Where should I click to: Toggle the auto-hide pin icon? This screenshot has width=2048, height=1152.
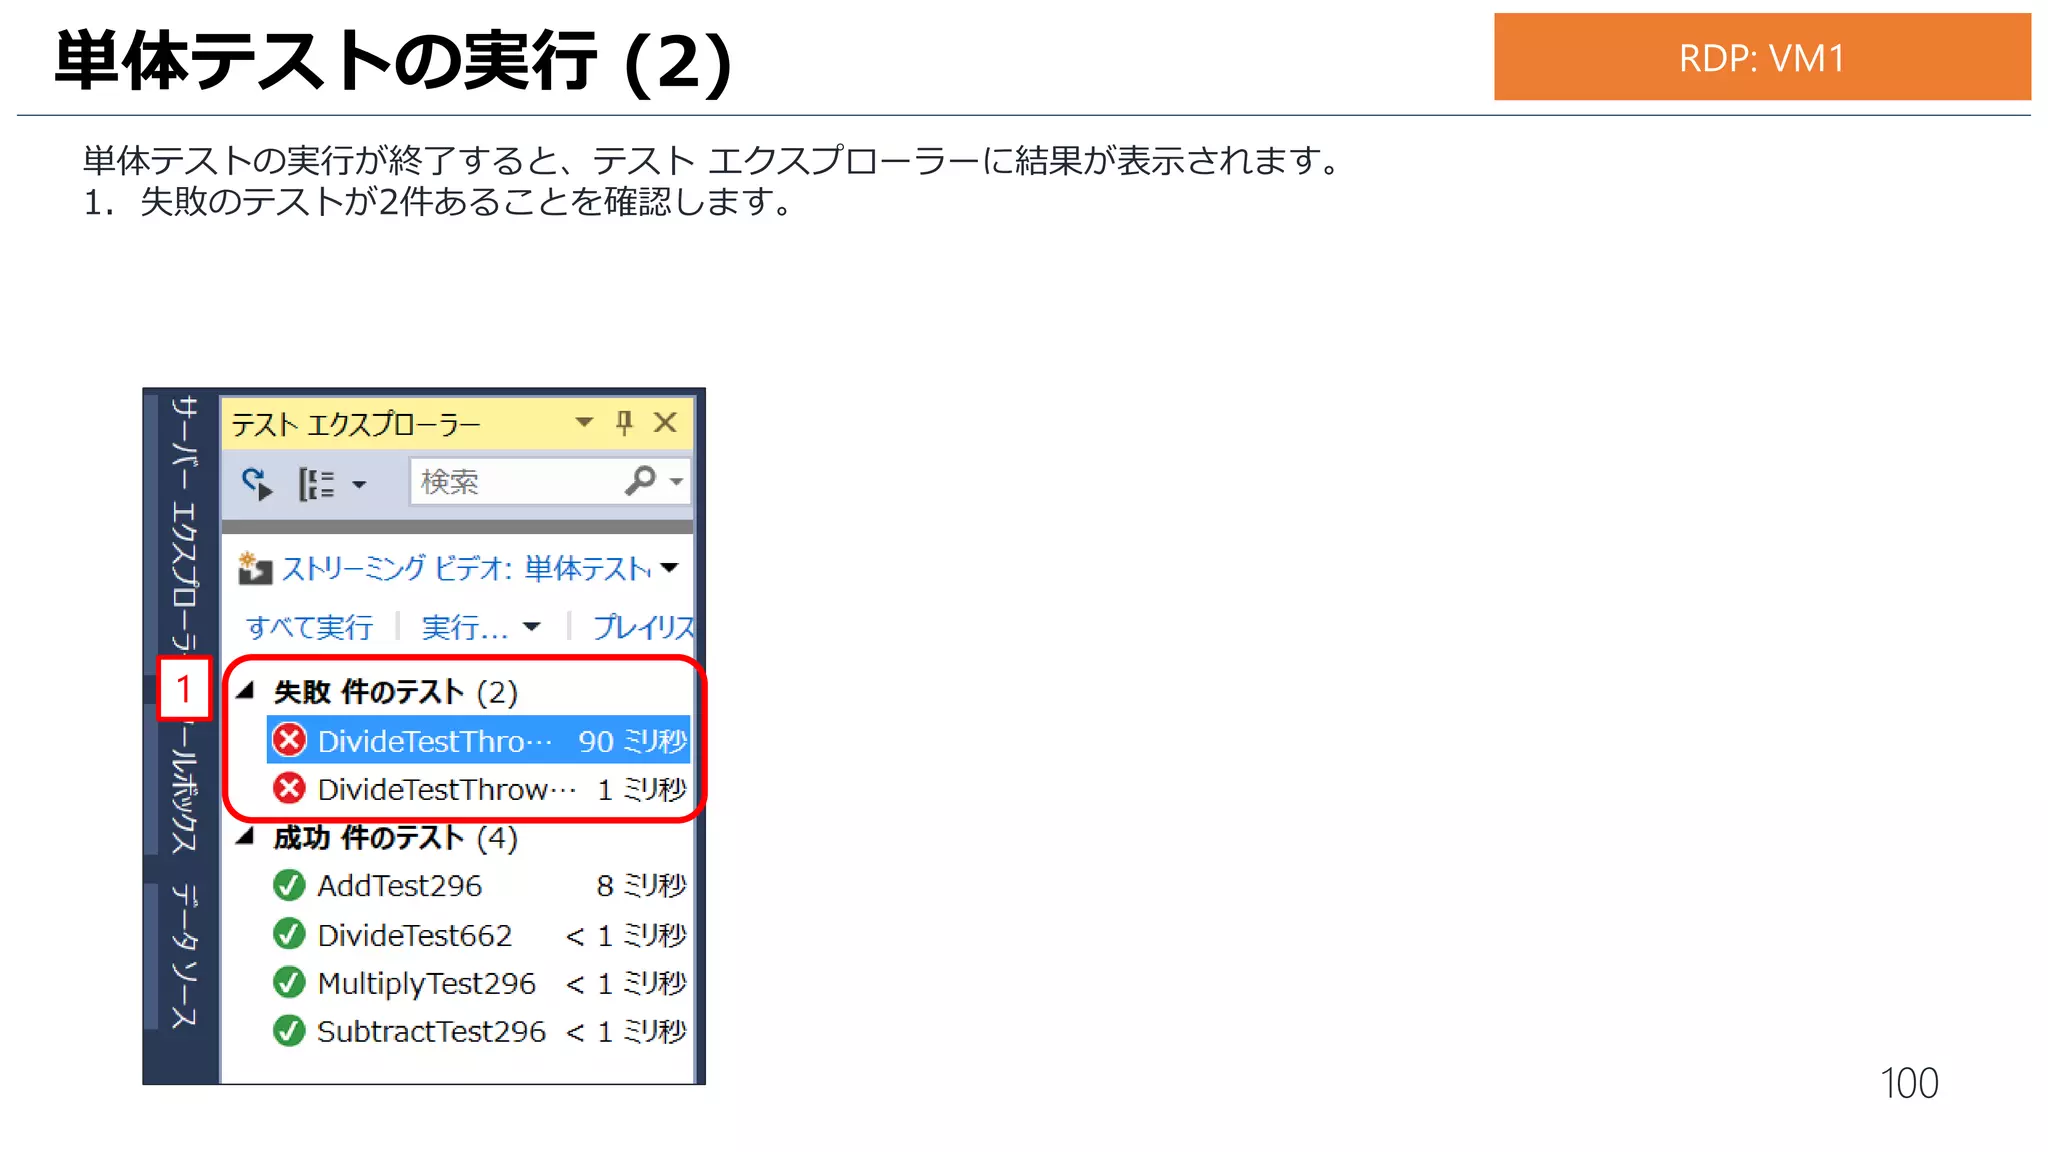[x=624, y=423]
